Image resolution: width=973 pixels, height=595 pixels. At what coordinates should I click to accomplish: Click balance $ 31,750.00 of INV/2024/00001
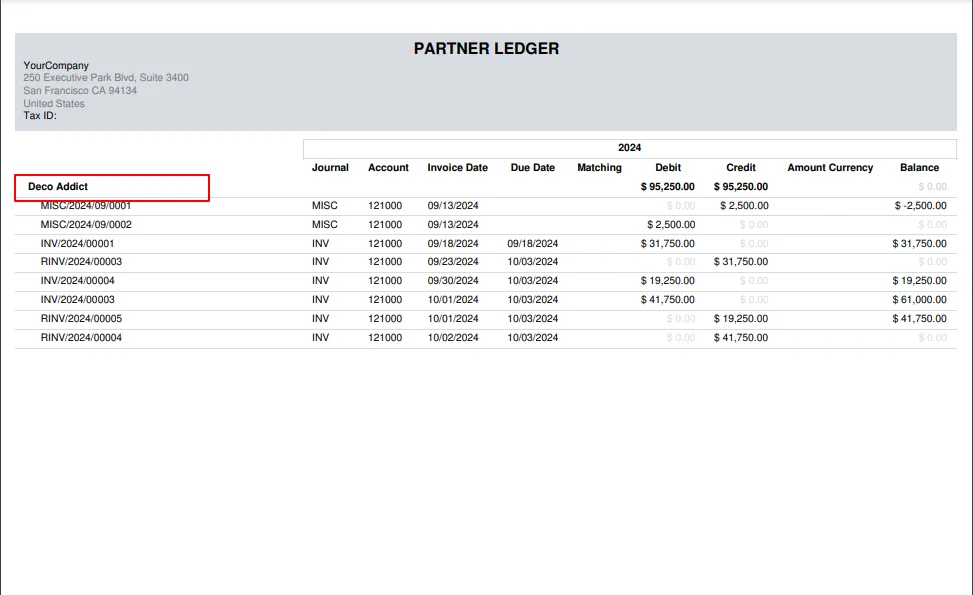tap(920, 244)
